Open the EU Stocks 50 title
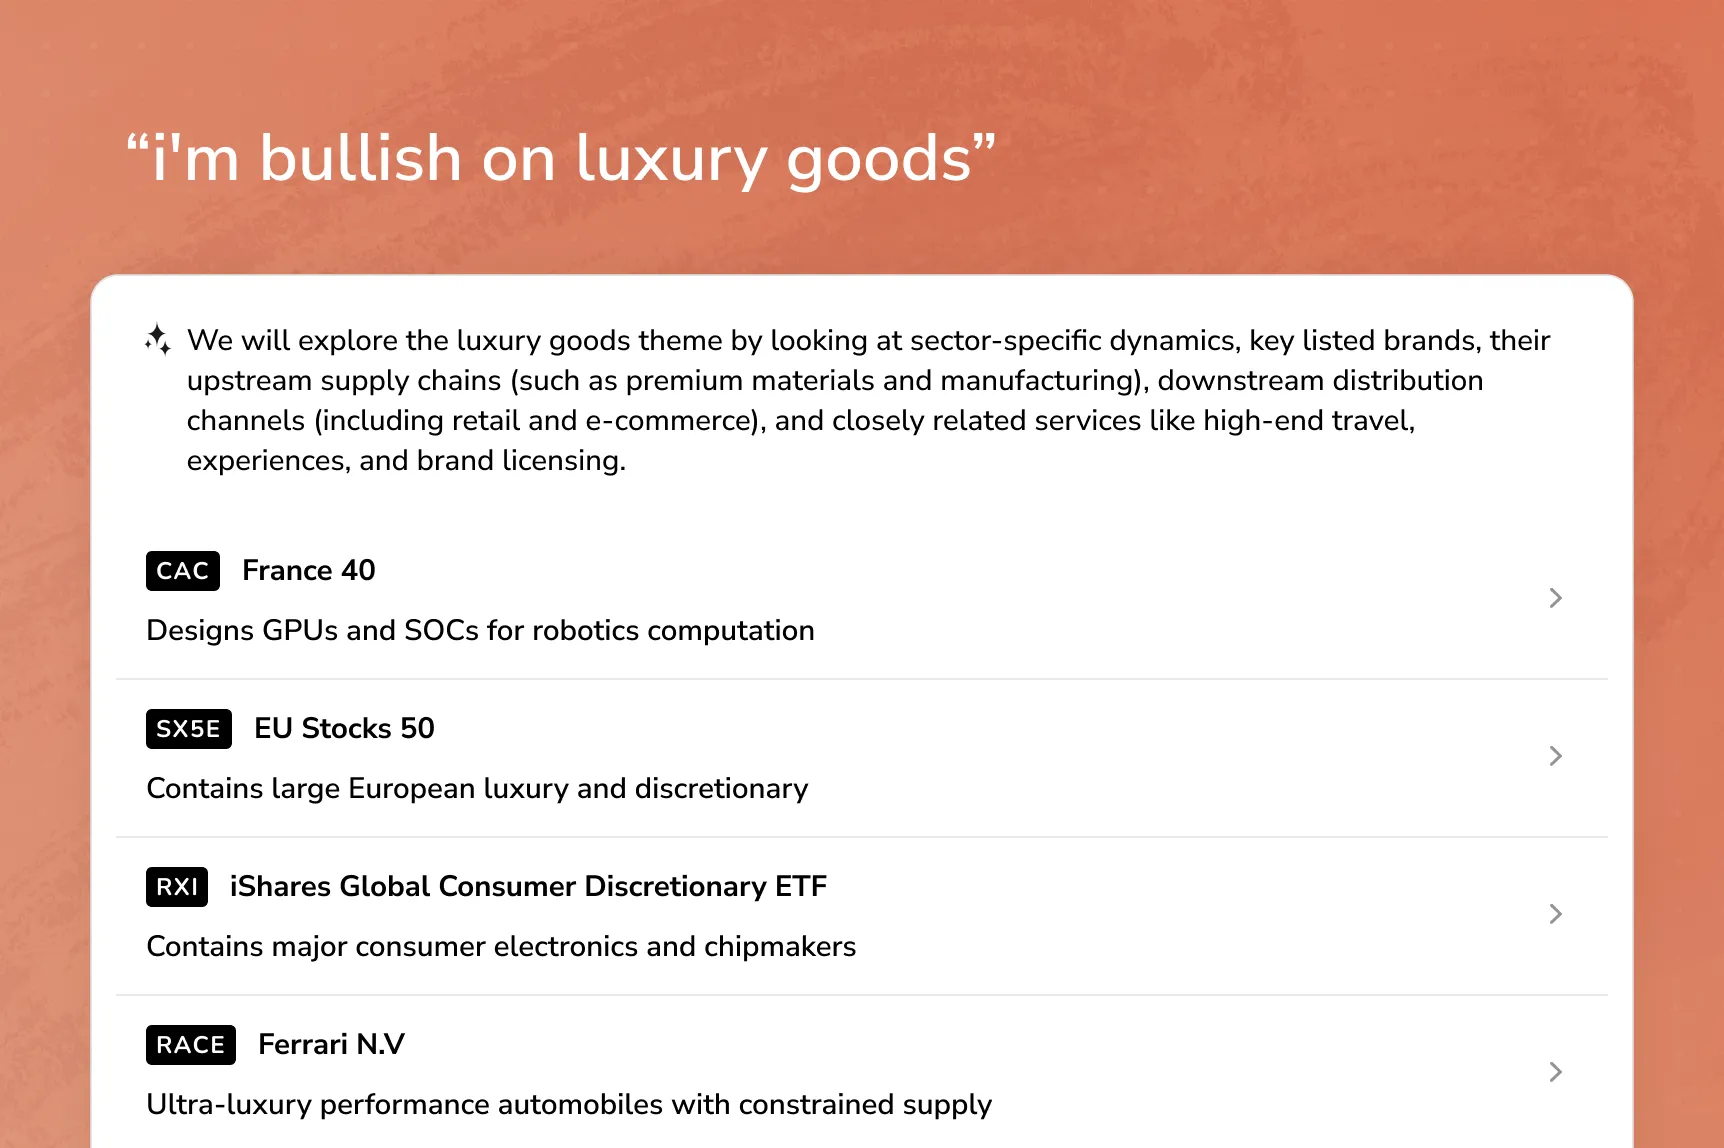Screen dimensions: 1724x1148 pos(344,728)
